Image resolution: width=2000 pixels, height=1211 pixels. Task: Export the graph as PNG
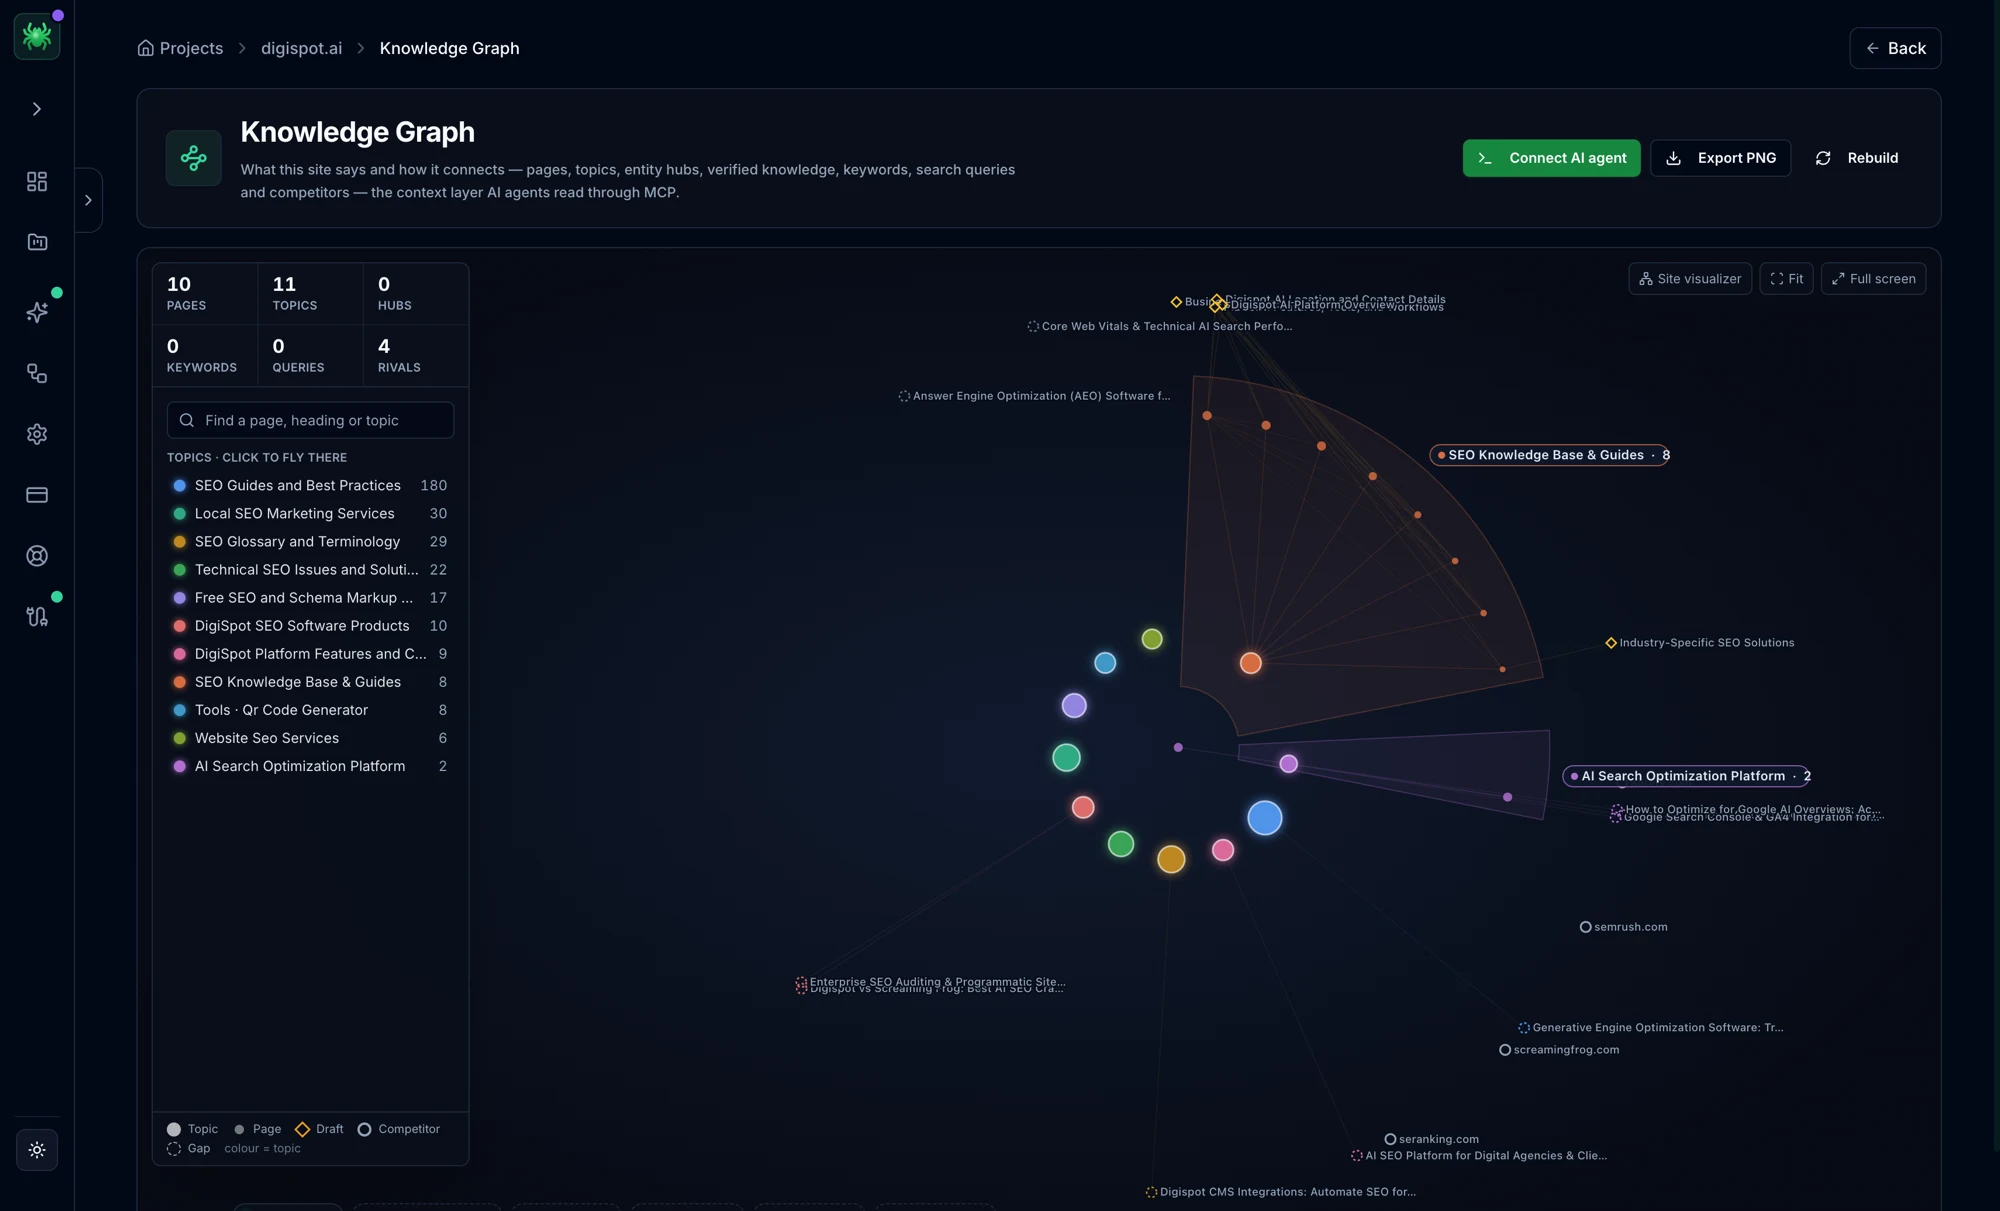[1720, 158]
